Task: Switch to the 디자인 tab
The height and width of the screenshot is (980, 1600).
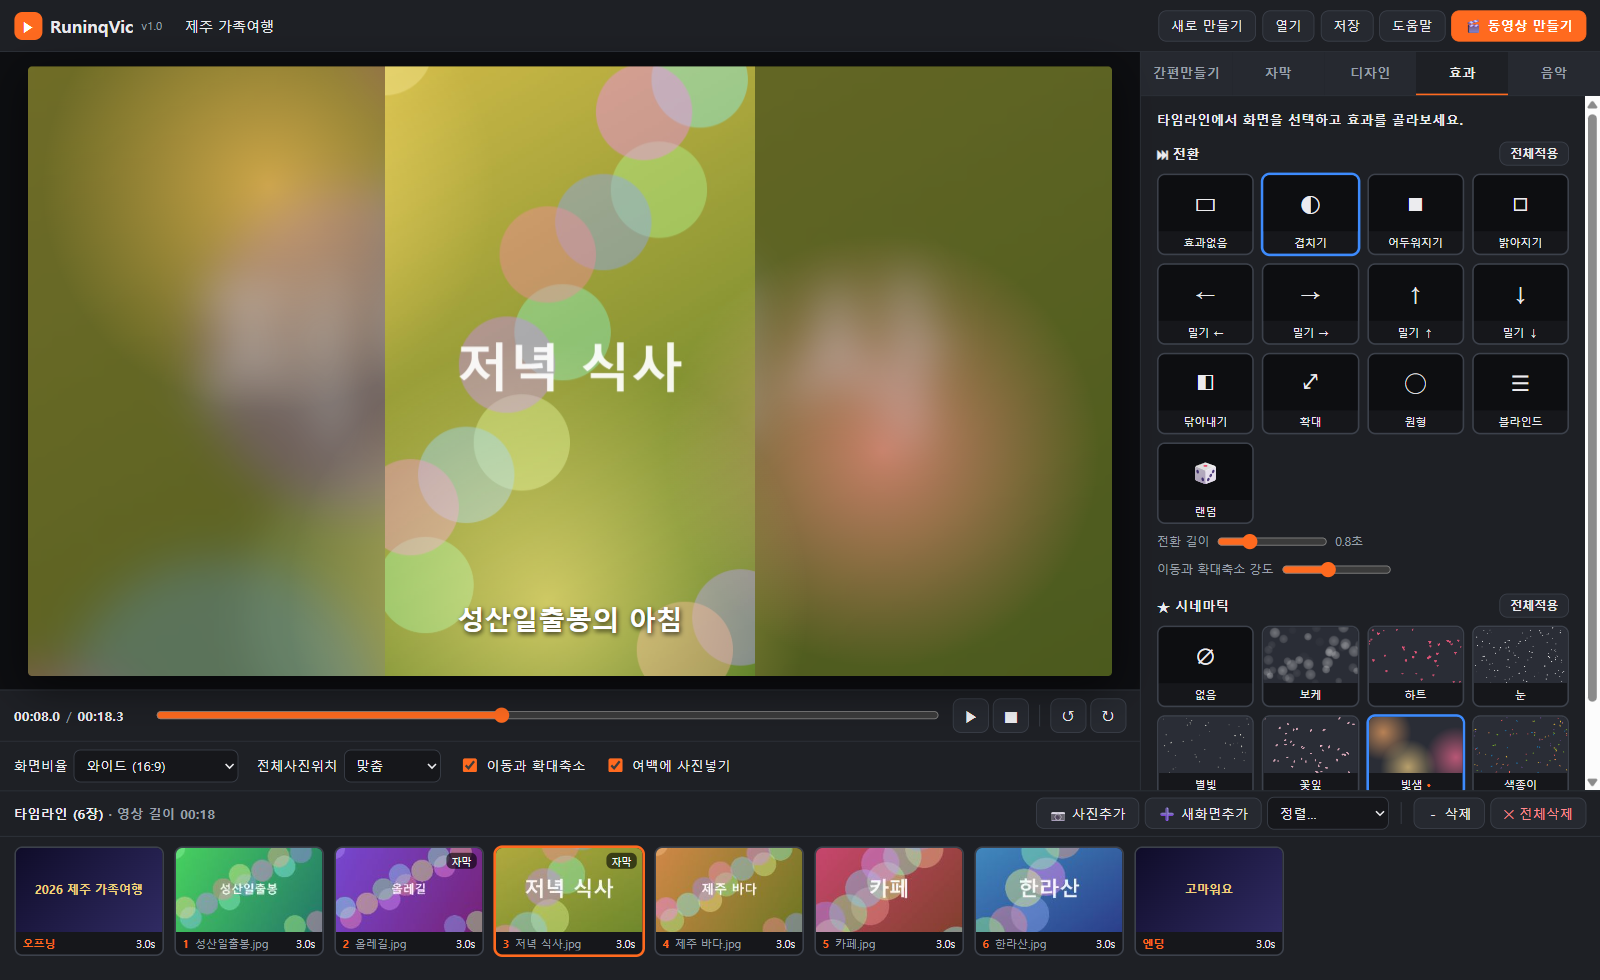Action: click(1370, 73)
